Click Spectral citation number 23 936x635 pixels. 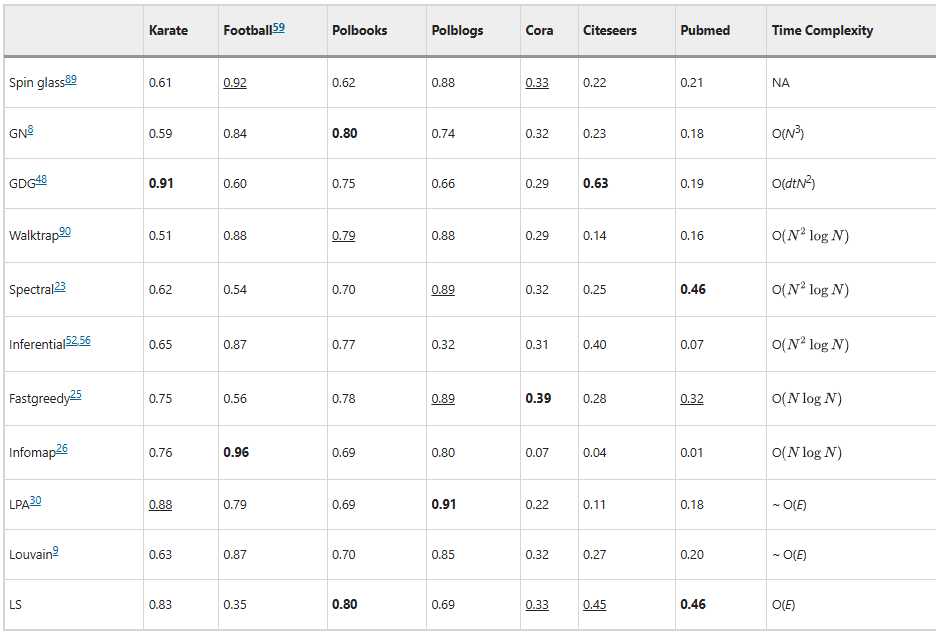60,286
